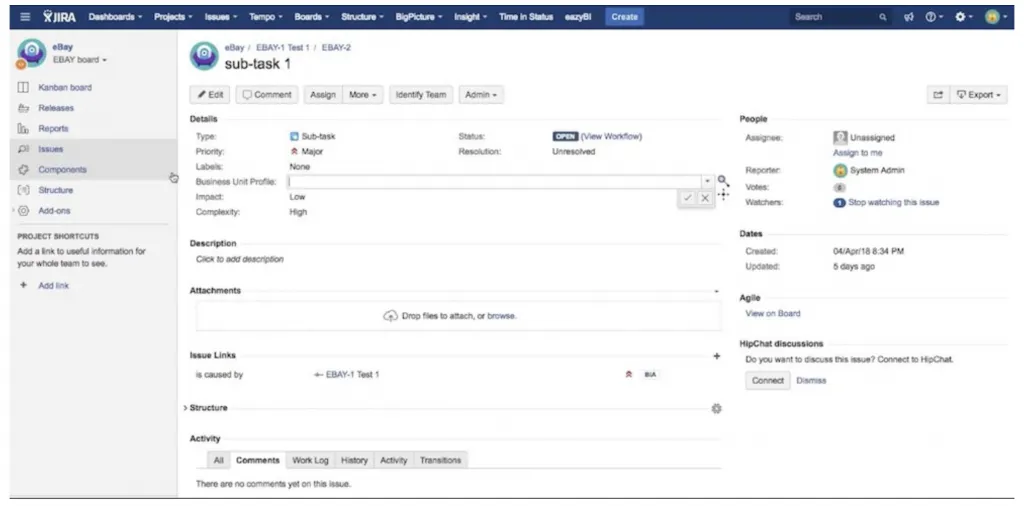Open the Dashboards menu

click(116, 17)
